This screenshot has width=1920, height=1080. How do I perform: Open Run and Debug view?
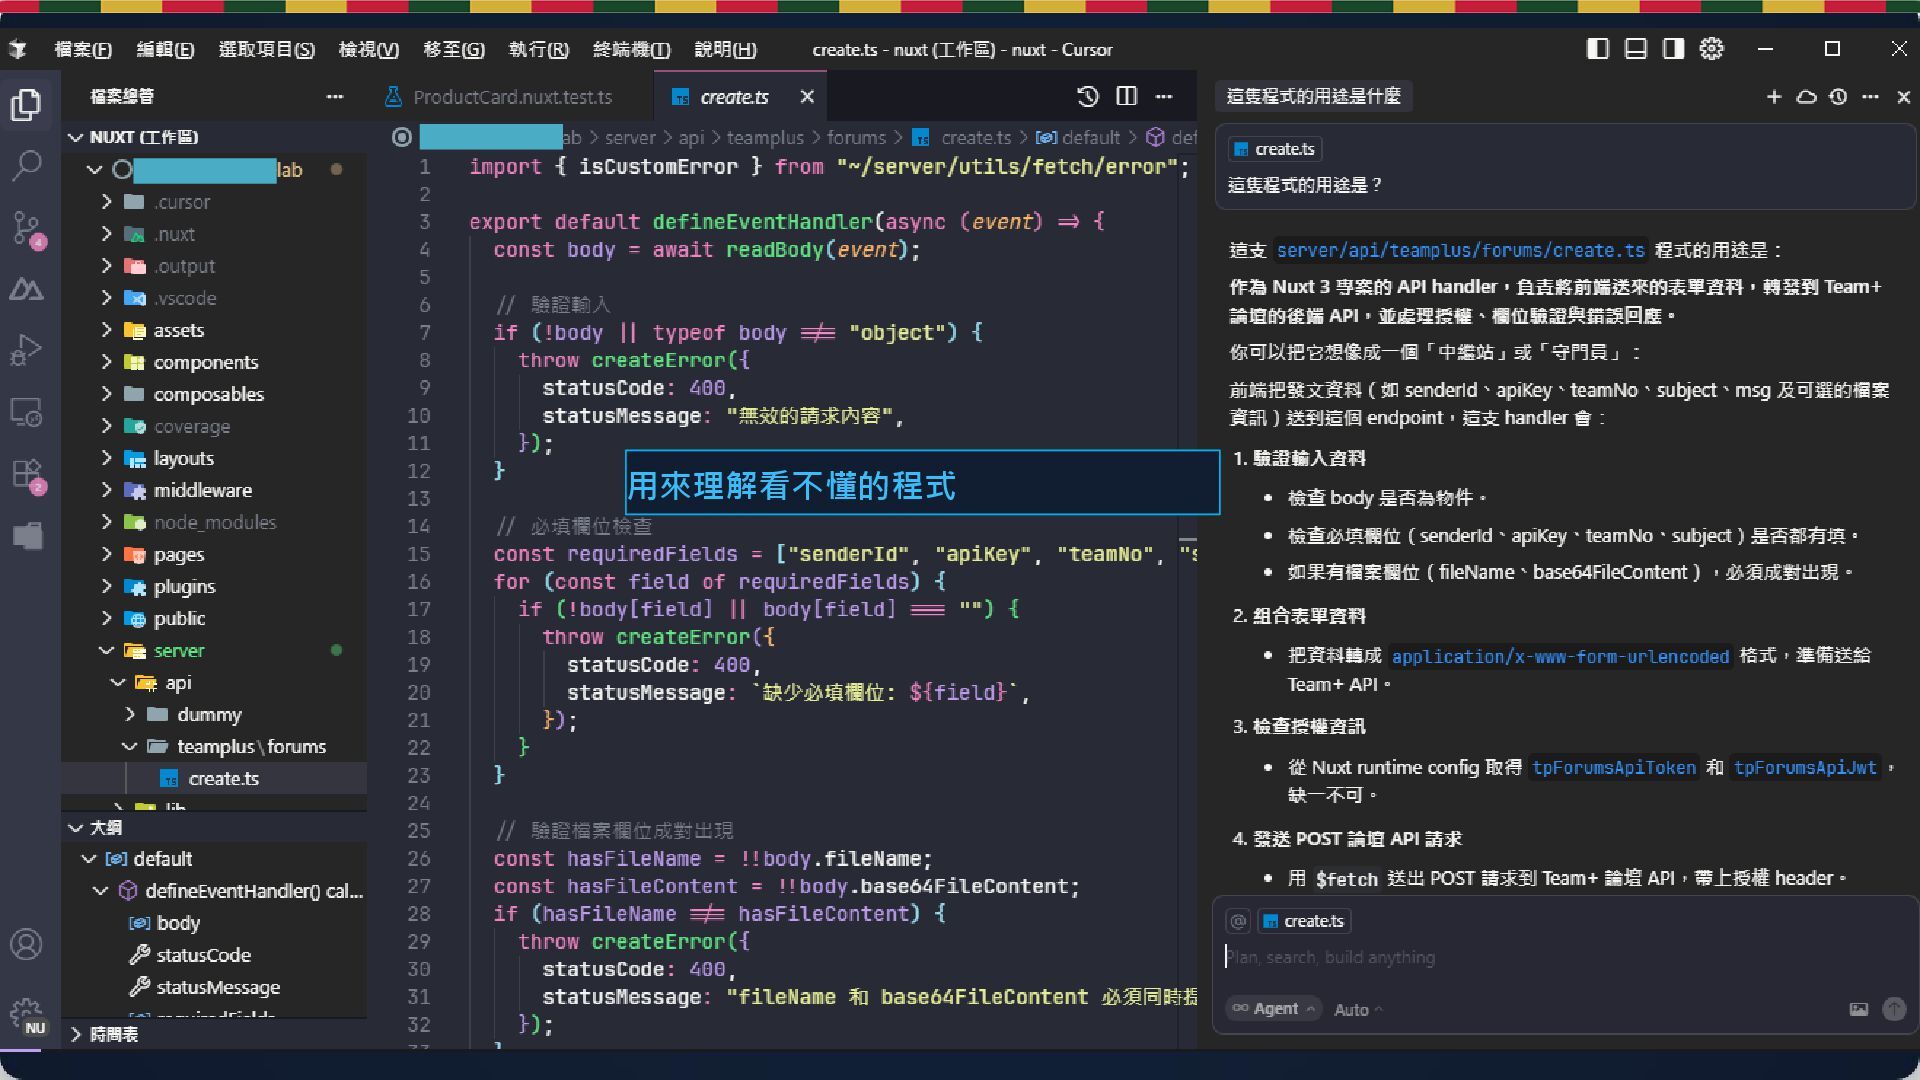tap(27, 350)
